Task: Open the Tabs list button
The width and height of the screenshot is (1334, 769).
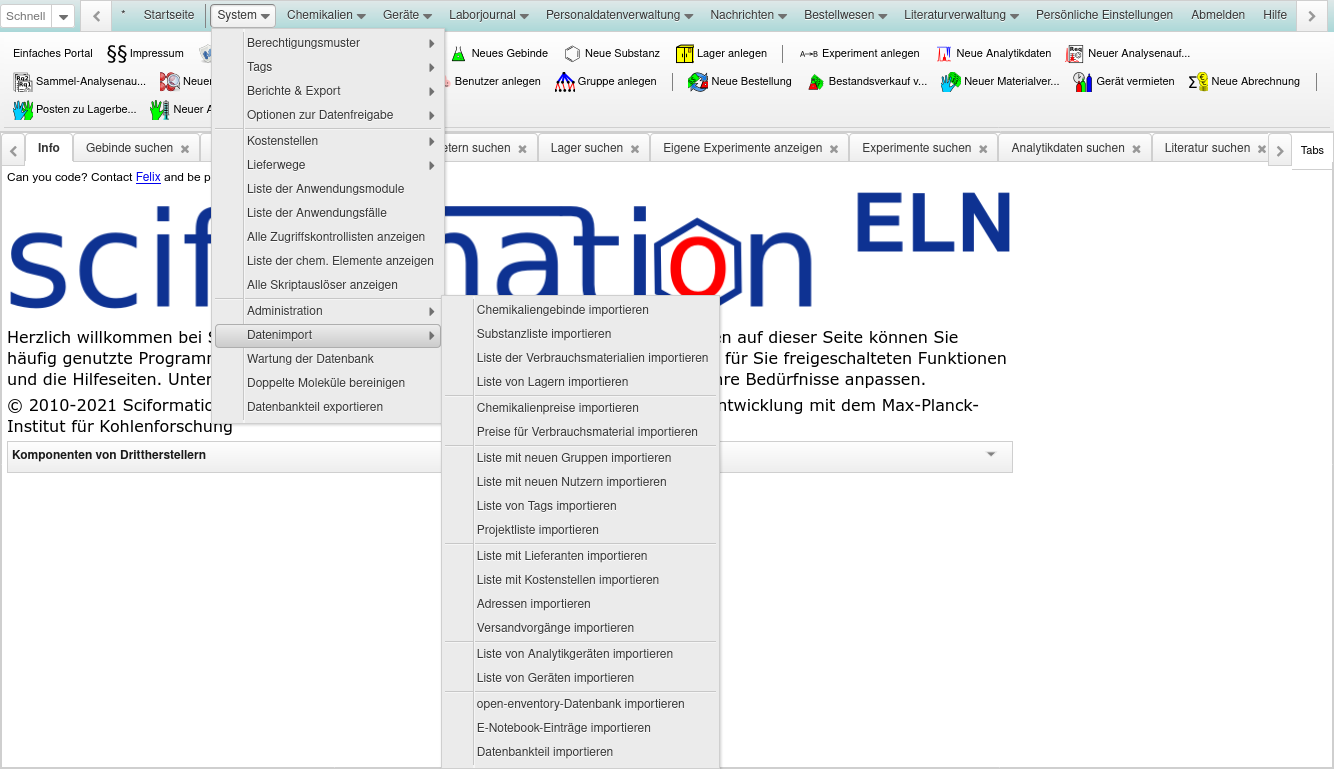Action: 1312,150
